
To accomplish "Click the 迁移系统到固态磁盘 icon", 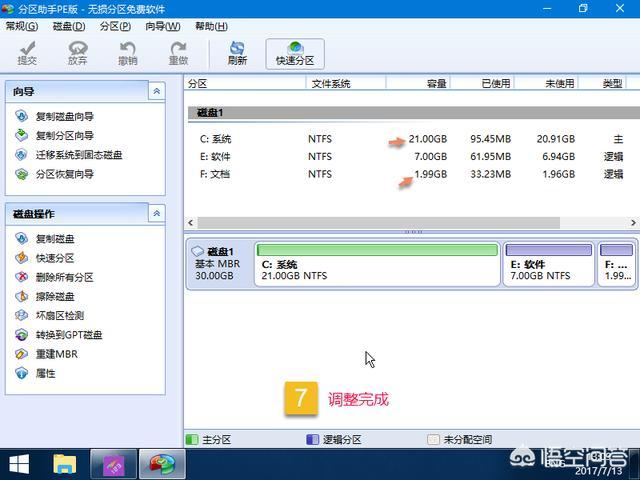I will click(x=21, y=155).
